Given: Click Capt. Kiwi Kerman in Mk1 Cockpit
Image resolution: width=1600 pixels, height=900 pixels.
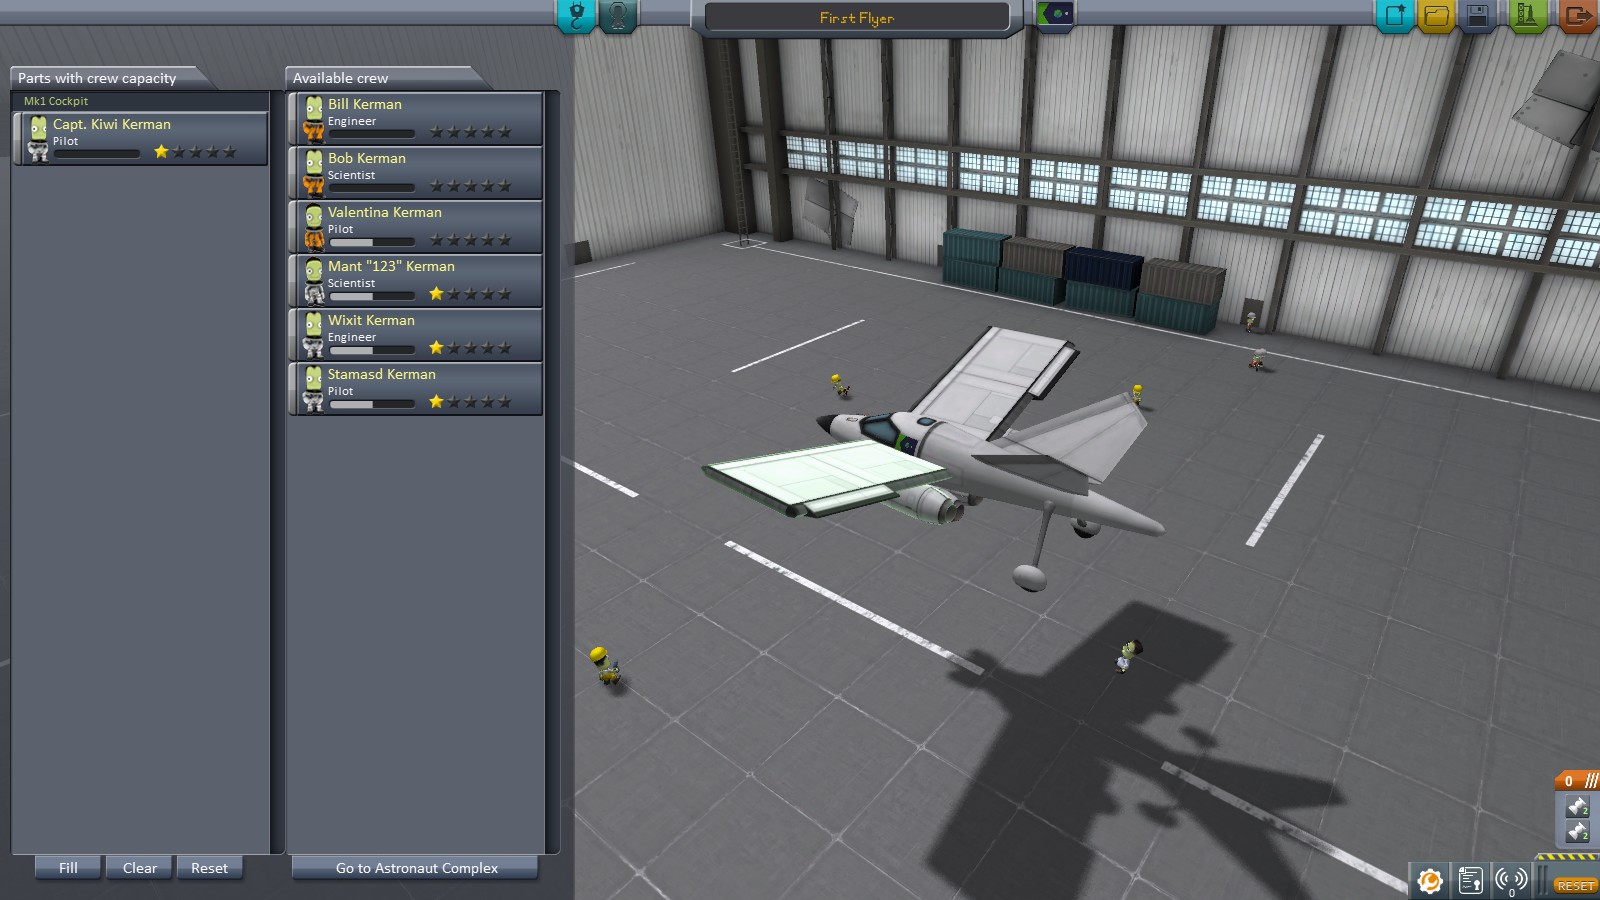Looking at the screenshot, I should (x=141, y=138).
